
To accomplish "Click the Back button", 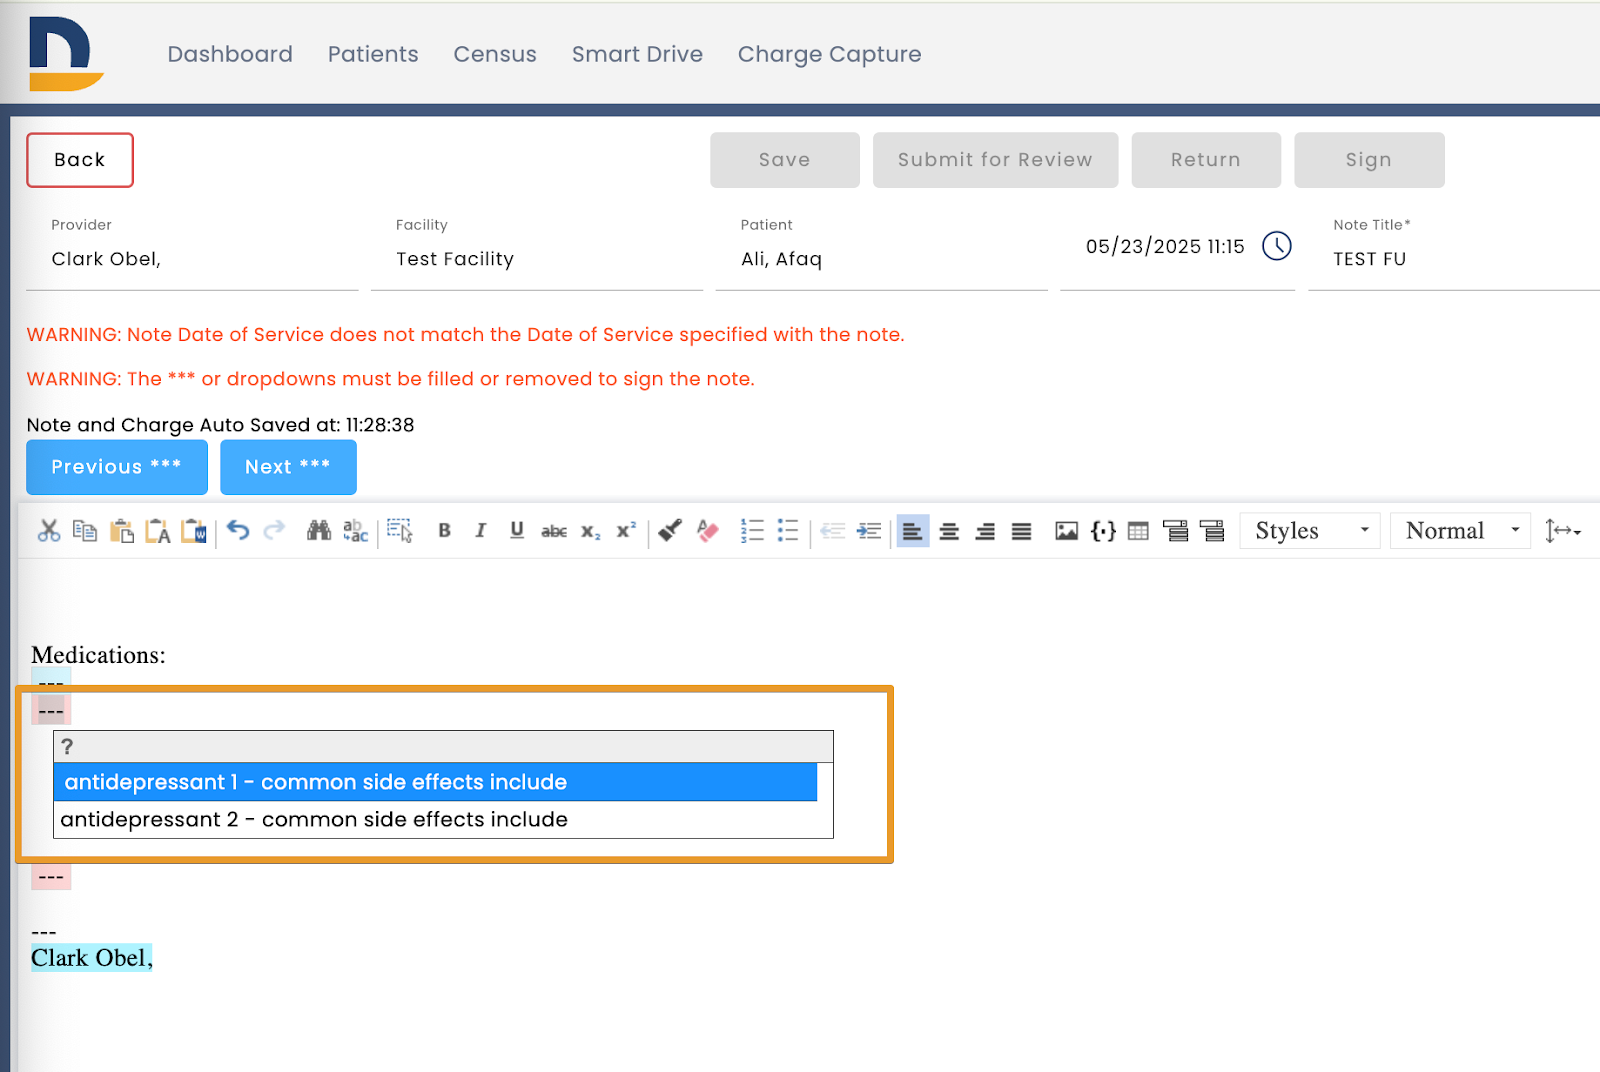I will point(79,160).
